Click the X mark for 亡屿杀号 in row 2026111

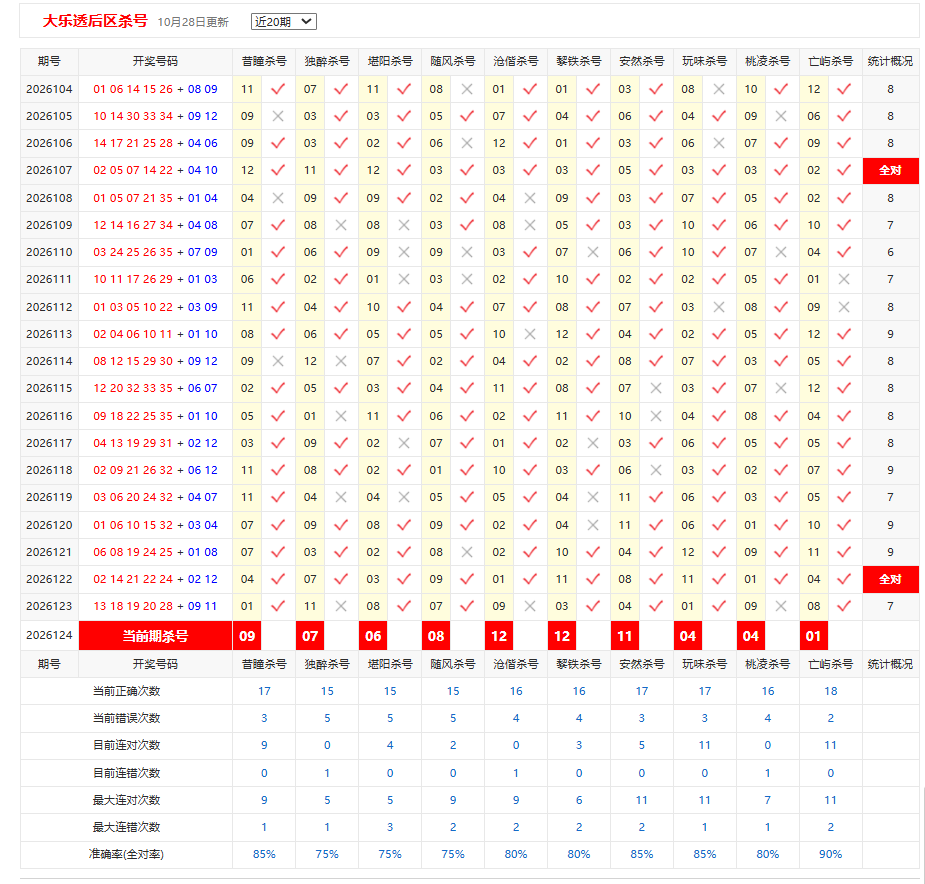coord(844,279)
